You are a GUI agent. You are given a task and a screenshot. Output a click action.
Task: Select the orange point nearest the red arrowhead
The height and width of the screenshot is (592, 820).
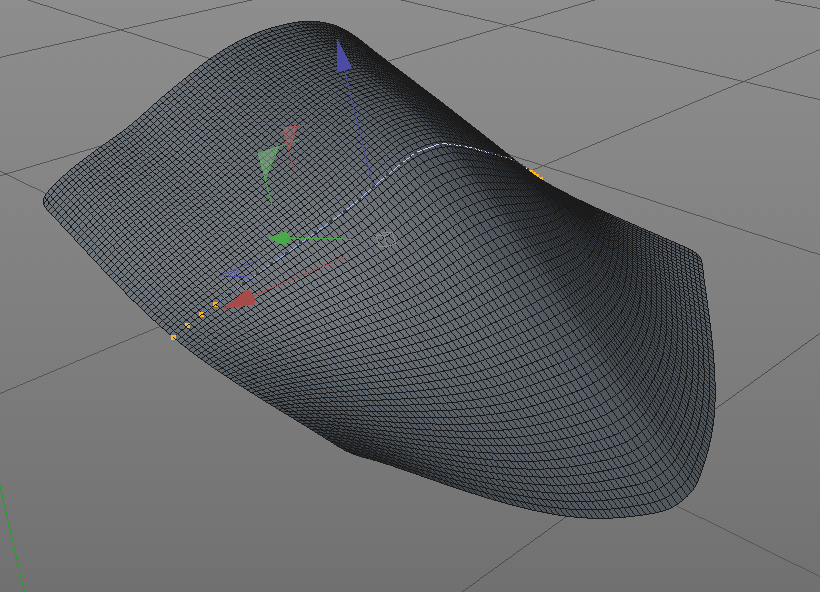215,304
